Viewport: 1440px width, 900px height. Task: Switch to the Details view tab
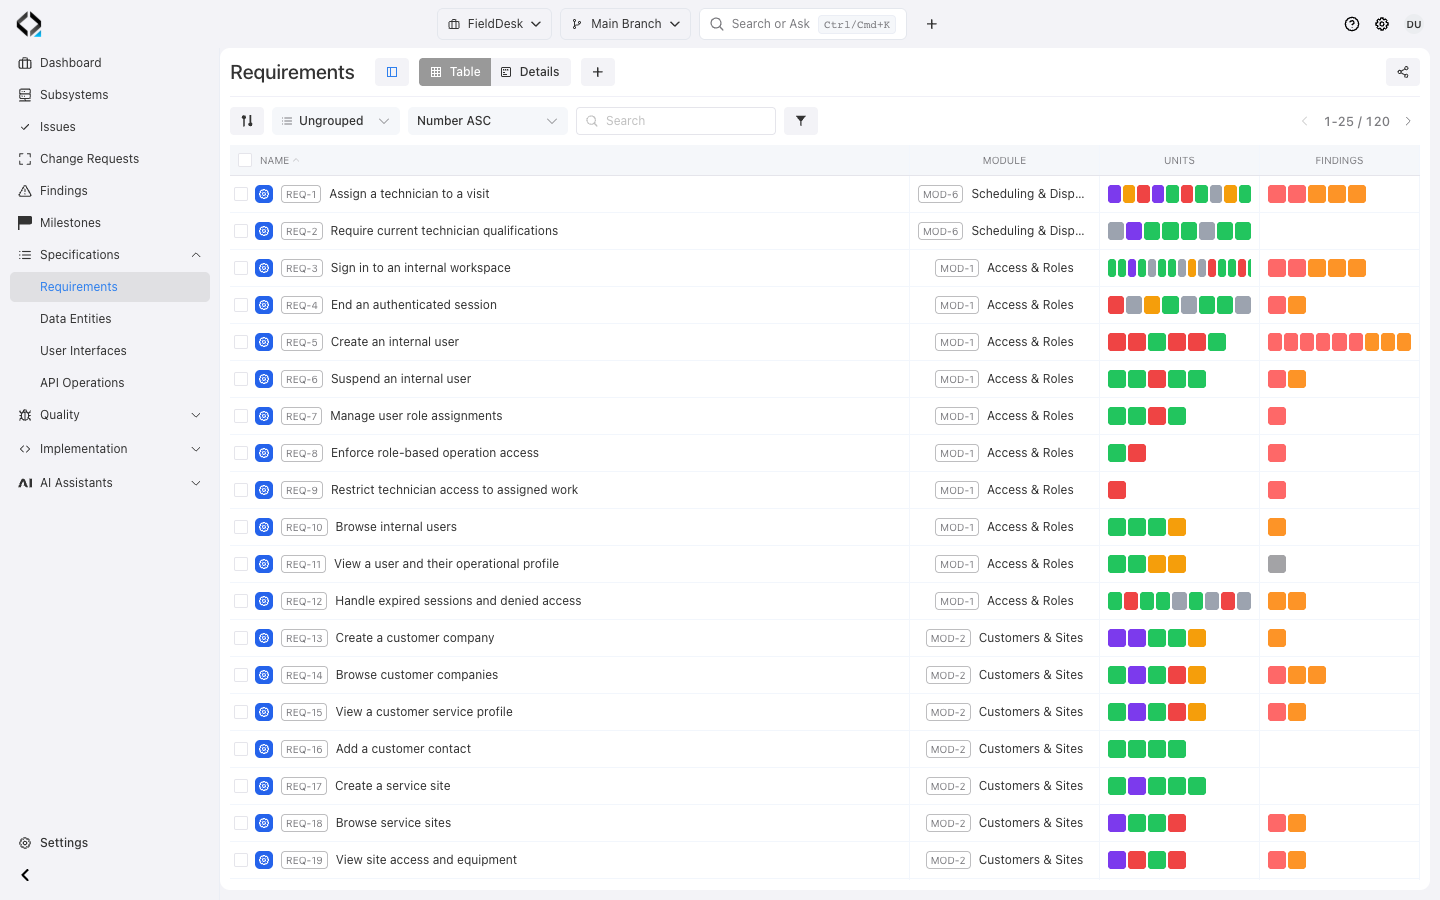[x=530, y=72]
